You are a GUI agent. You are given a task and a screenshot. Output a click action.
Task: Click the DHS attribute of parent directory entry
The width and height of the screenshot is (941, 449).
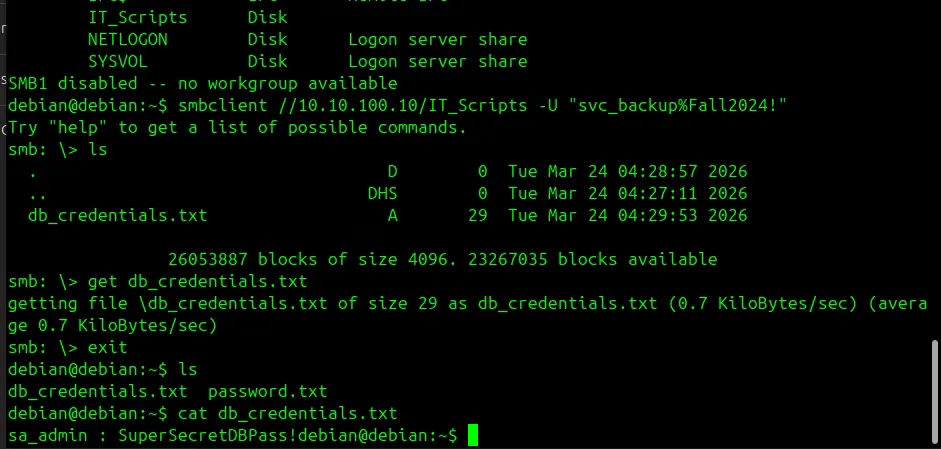(382, 193)
